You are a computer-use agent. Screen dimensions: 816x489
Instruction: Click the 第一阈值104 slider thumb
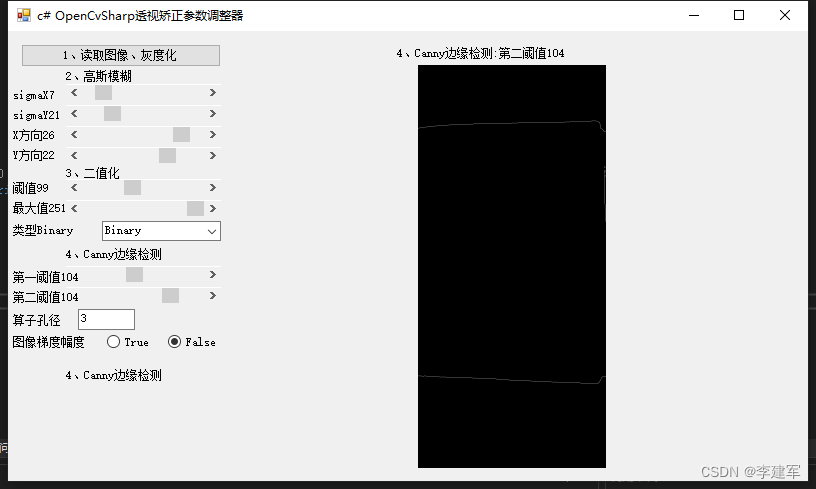tap(134, 275)
